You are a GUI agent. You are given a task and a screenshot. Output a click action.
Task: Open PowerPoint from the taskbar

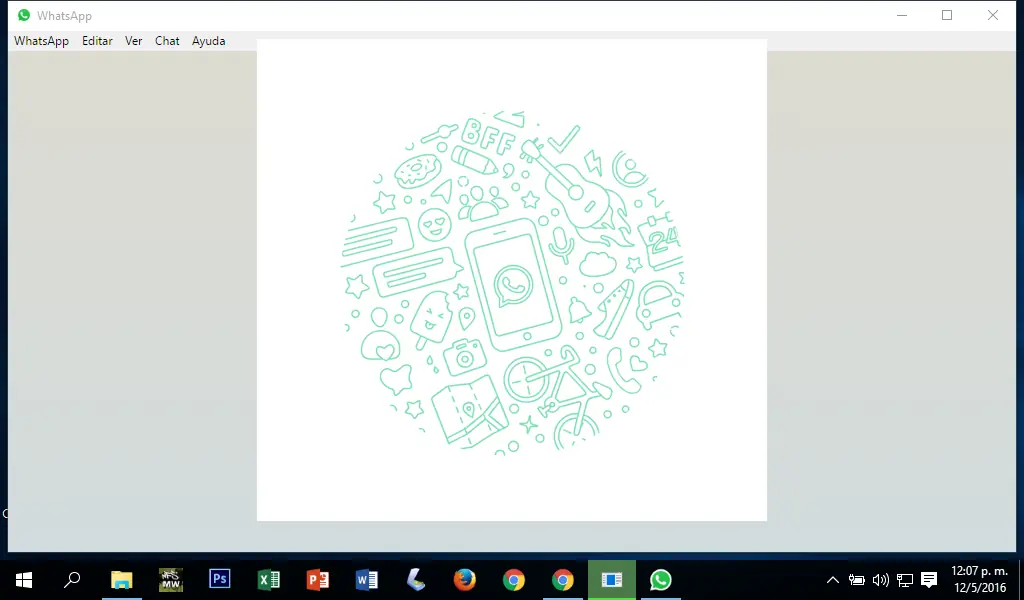[x=317, y=580]
